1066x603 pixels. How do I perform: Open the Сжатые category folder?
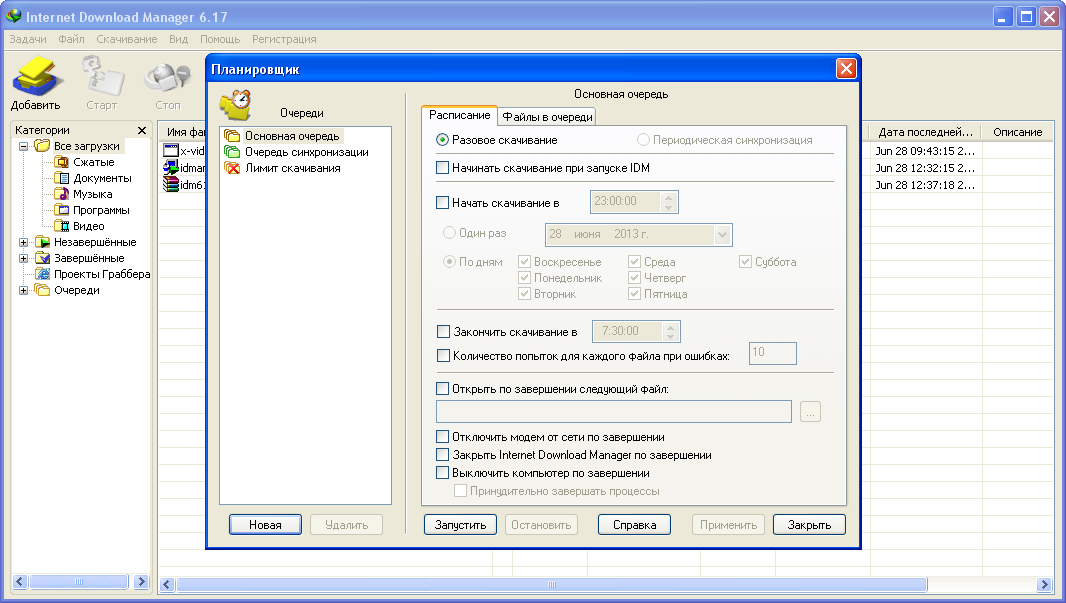coord(93,162)
